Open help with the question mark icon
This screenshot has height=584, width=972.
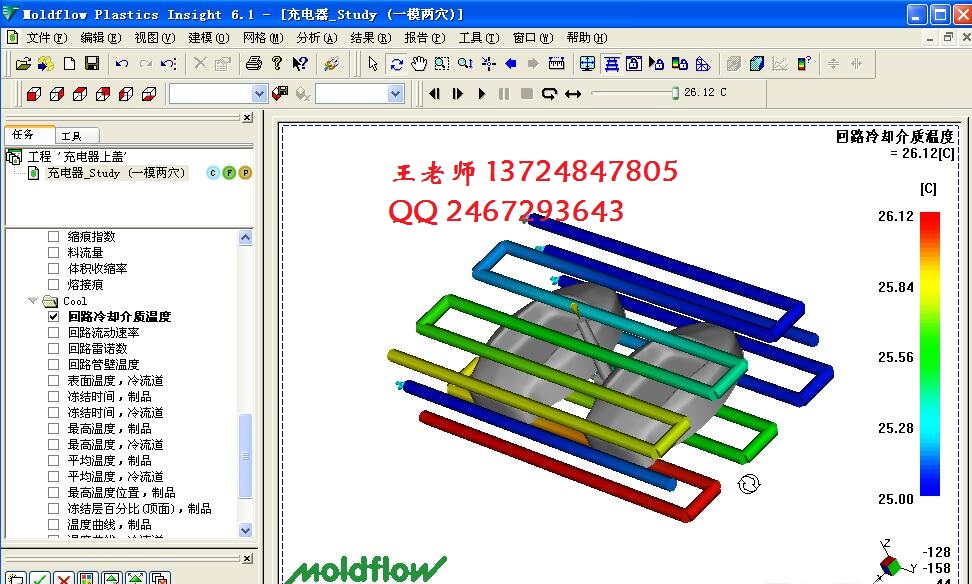coord(276,63)
